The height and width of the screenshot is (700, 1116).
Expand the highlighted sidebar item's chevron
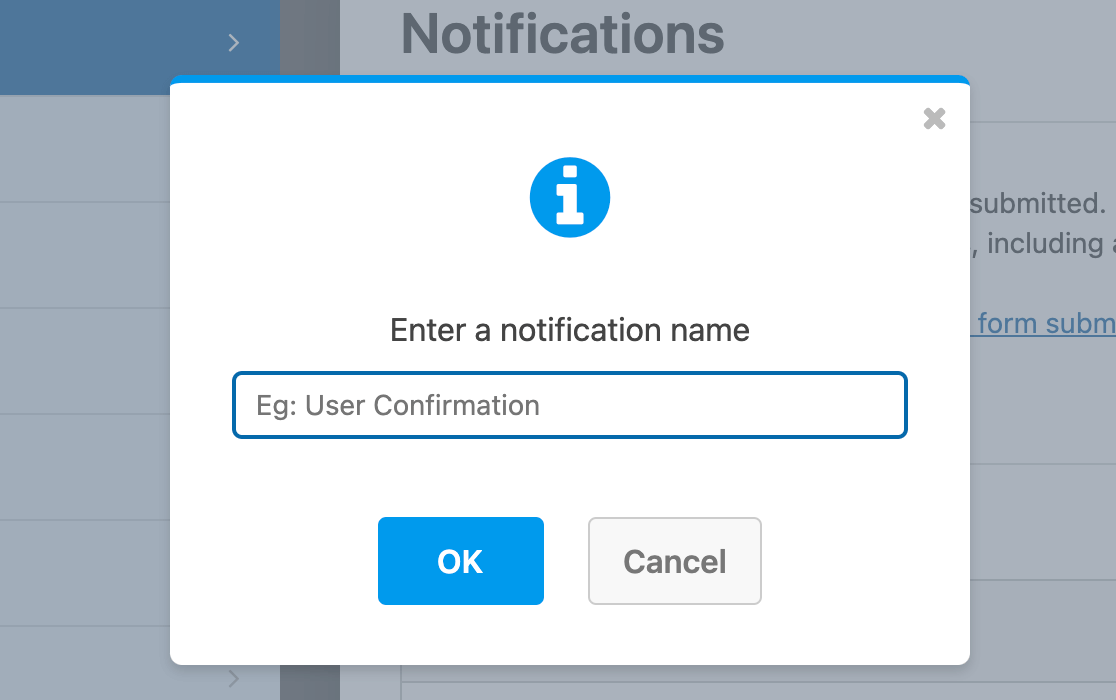(233, 42)
